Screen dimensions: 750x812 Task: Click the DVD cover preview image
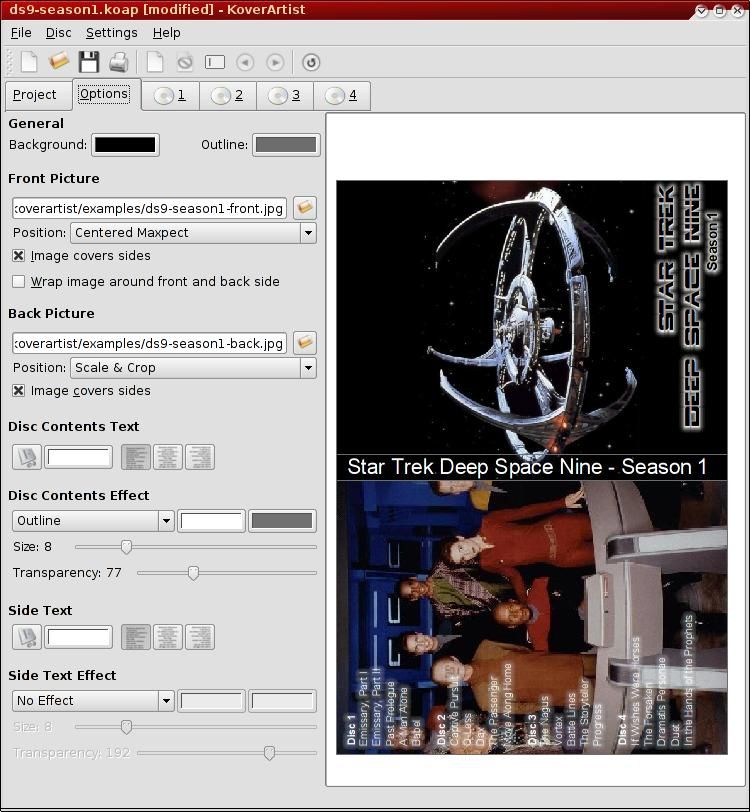532,467
